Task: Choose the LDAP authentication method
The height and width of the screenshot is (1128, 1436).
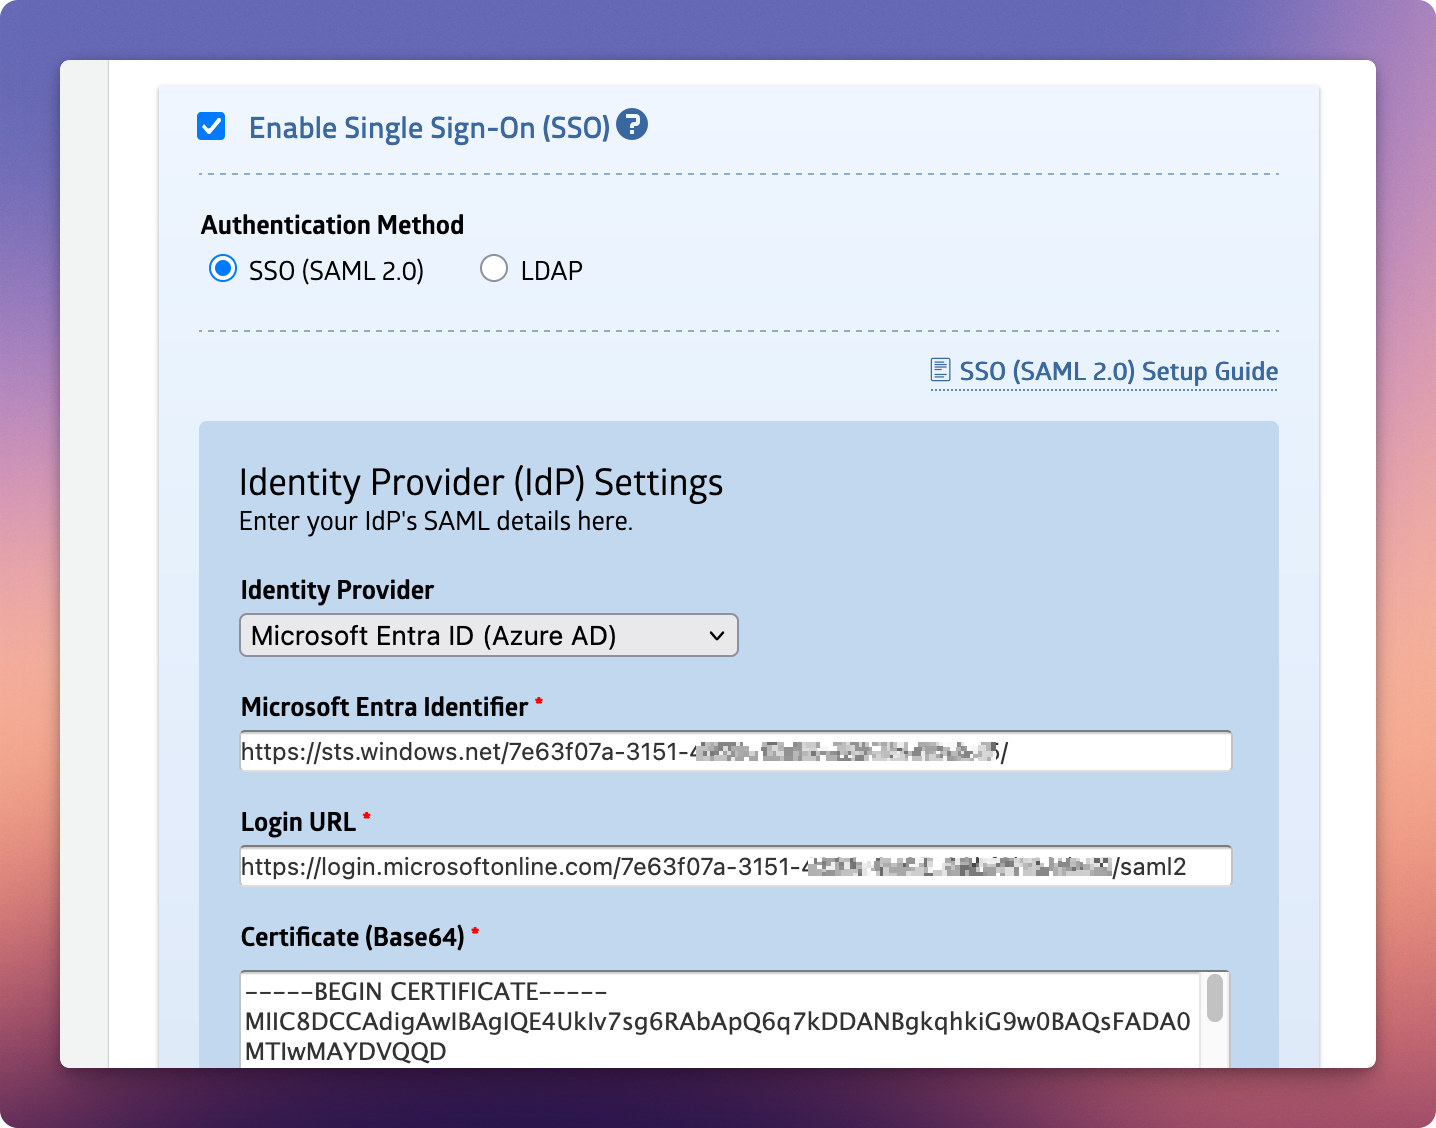Action: click(494, 269)
